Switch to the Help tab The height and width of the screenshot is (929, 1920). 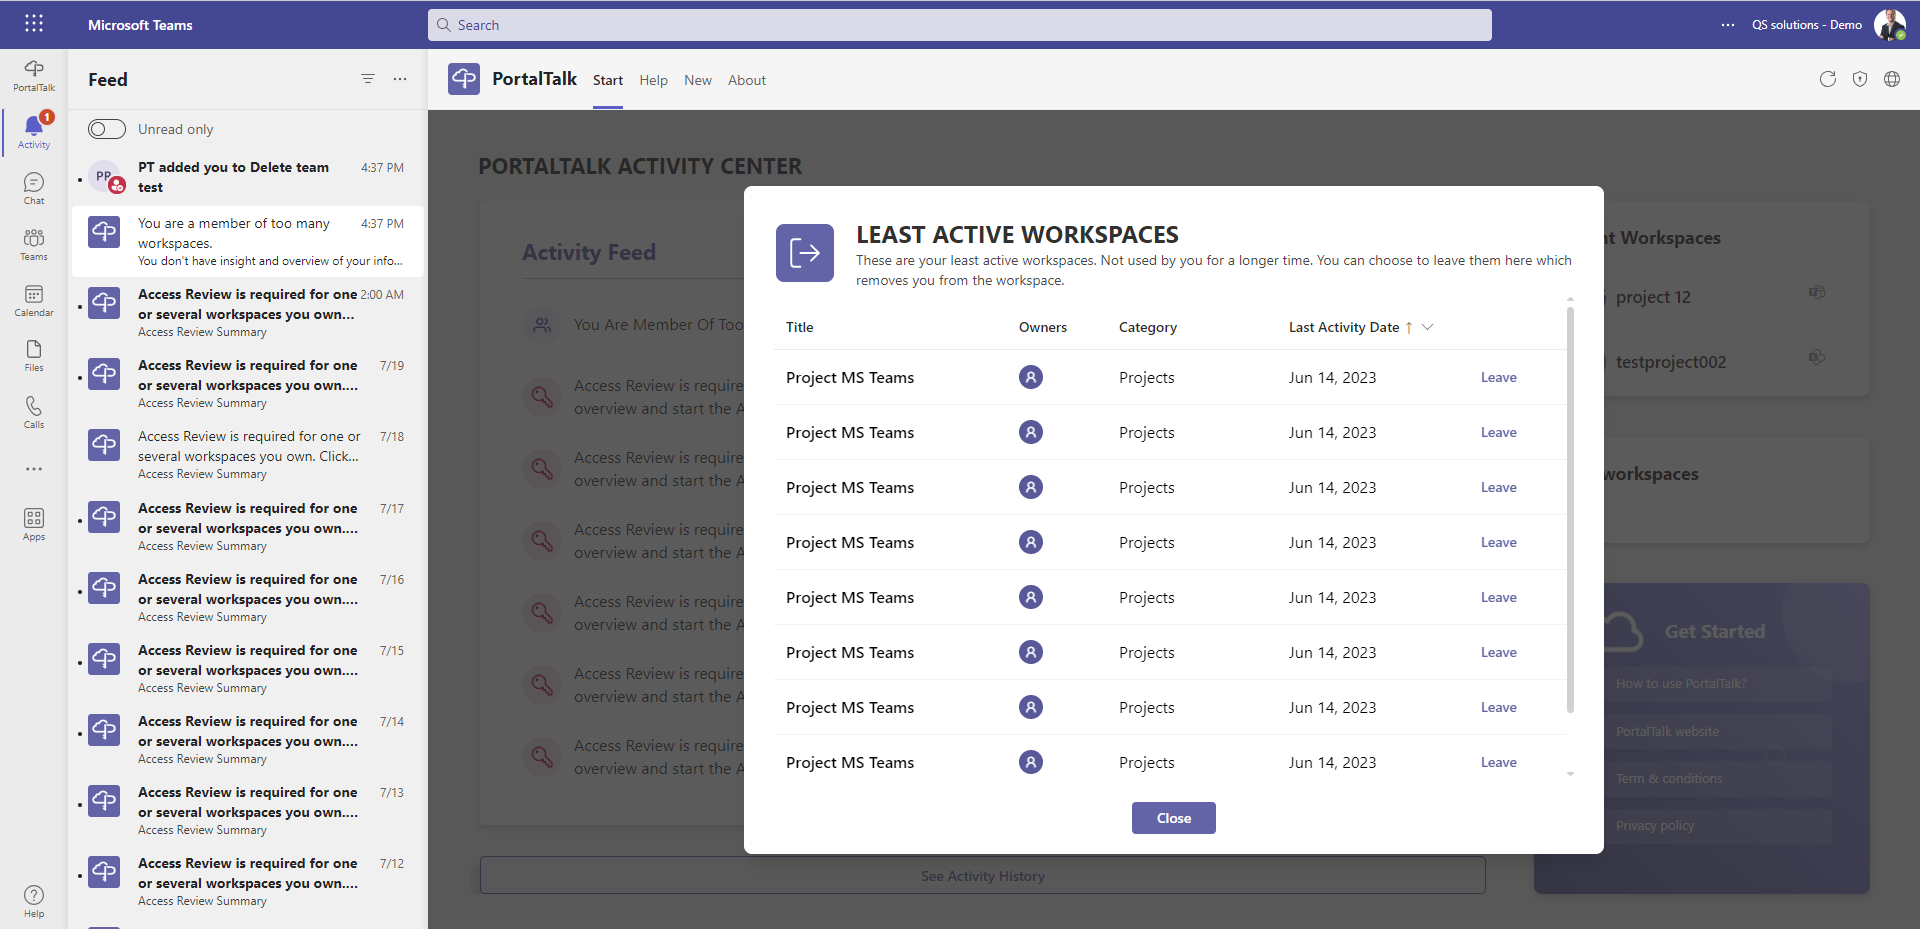654,80
